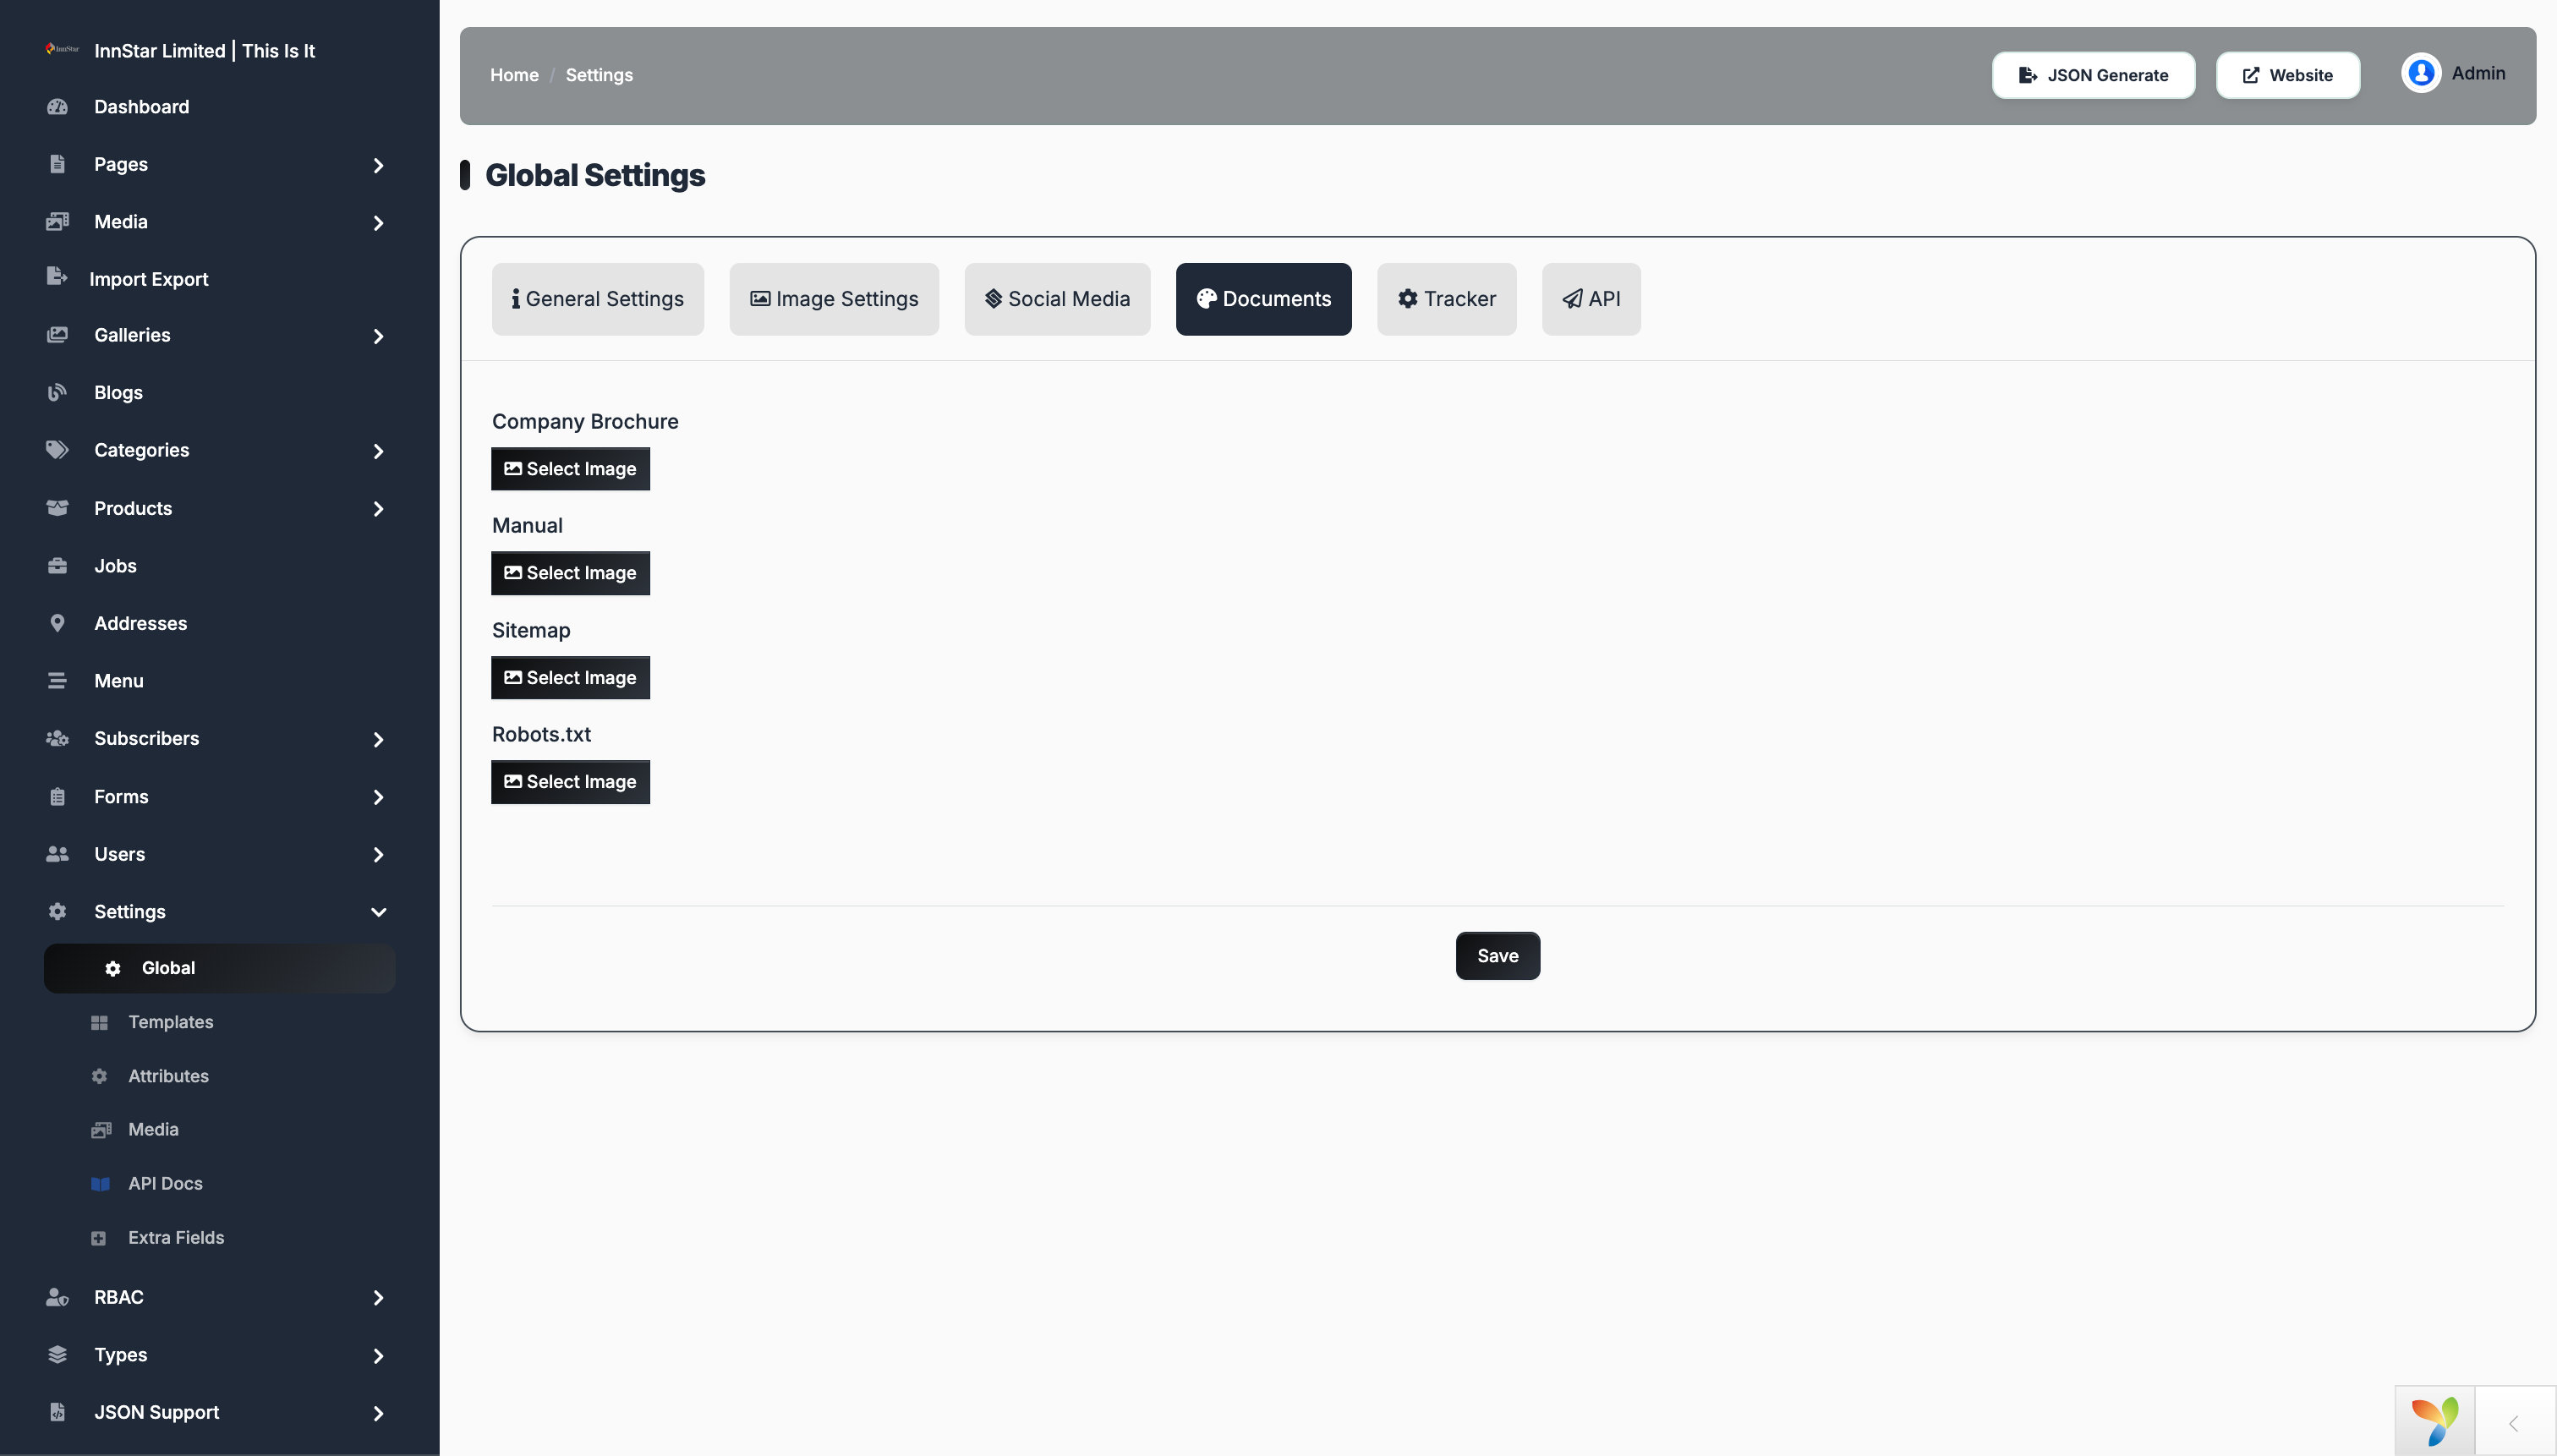Click the Settings gear icon in sidebar
Screen dimensions: 2557x1456
point(57,911)
